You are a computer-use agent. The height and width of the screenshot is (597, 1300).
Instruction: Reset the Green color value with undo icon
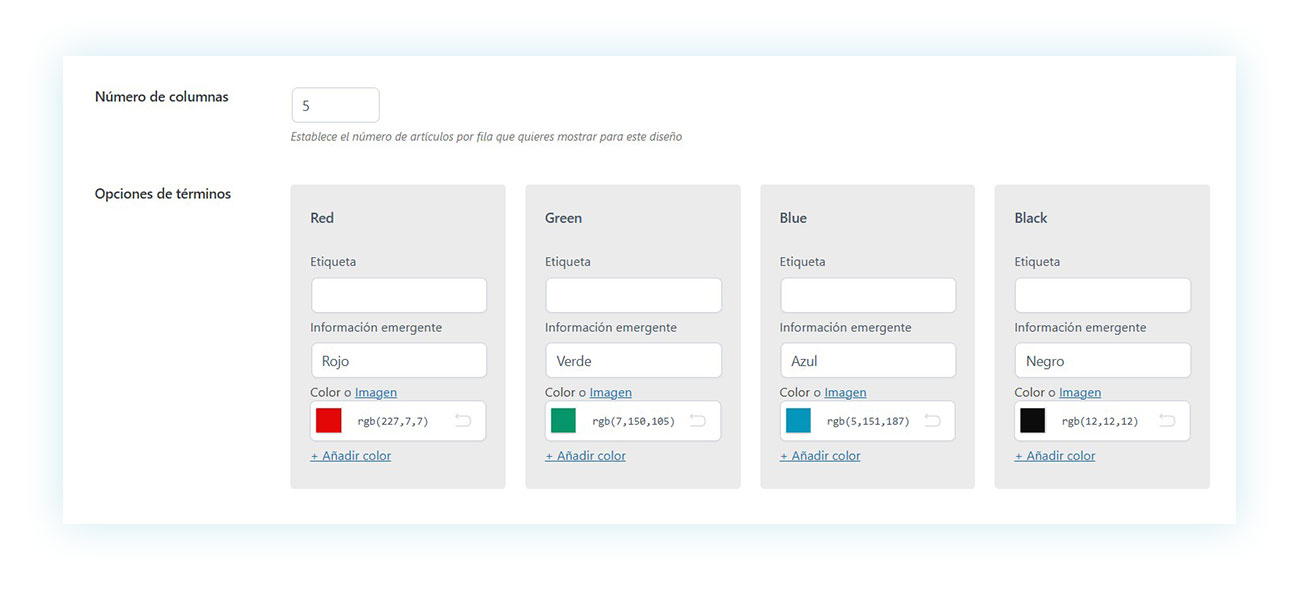pyautogui.click(x=698, y=421)
